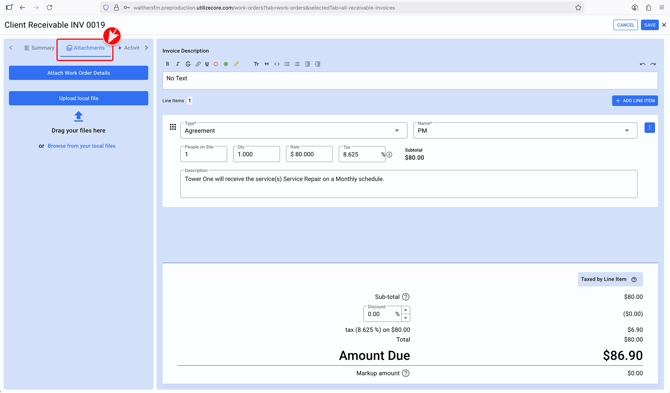Click the browser address bar URL

point(264,8)
